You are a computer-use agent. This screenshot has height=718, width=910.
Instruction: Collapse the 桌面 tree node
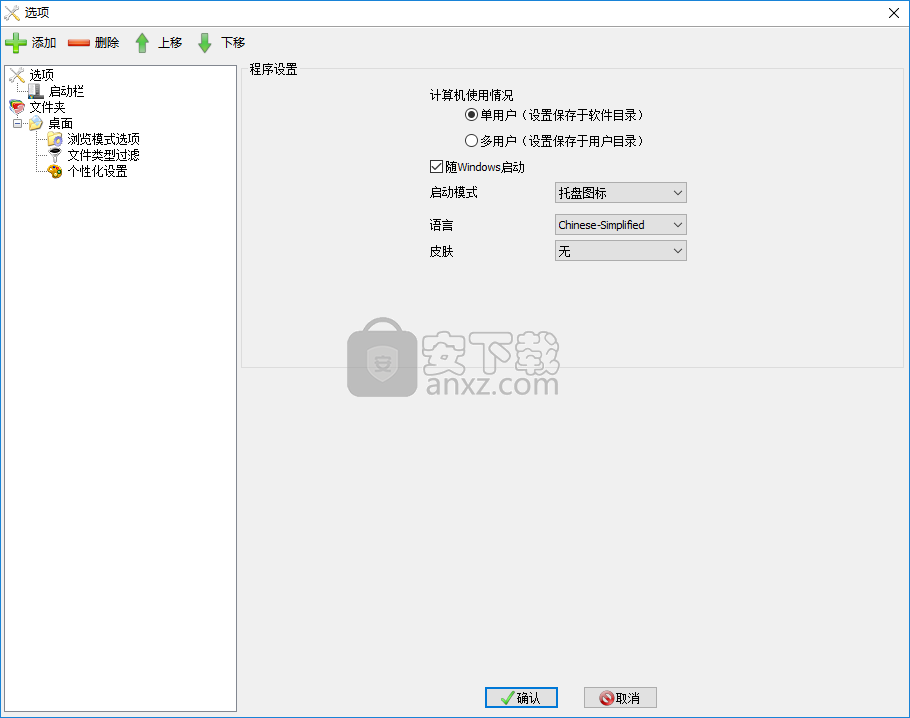[x=17, y=123]
